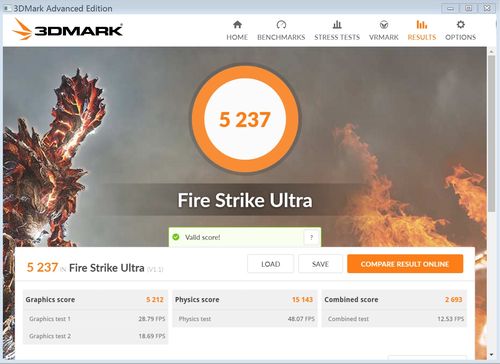Click the scrollbar up arrow
Image resolution: width=500 pixels, height=364 pixels.
click(x=491, y=51)
